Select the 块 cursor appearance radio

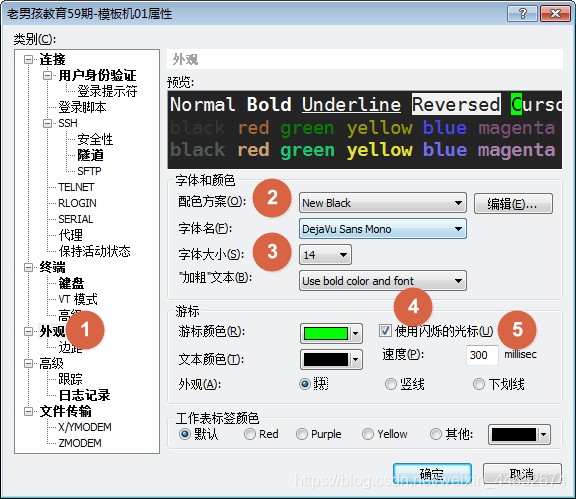(305, 384)
